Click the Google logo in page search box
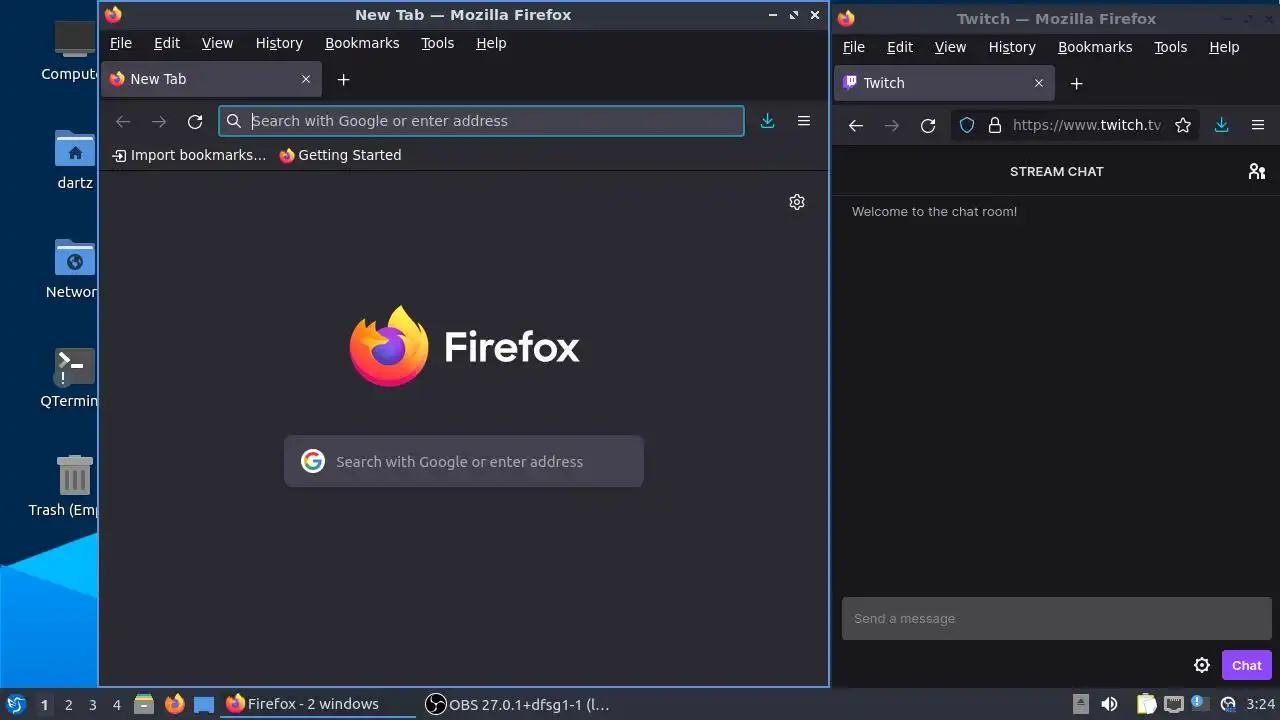This screenshot has height=720, width=1280. (x=313, y=461)
